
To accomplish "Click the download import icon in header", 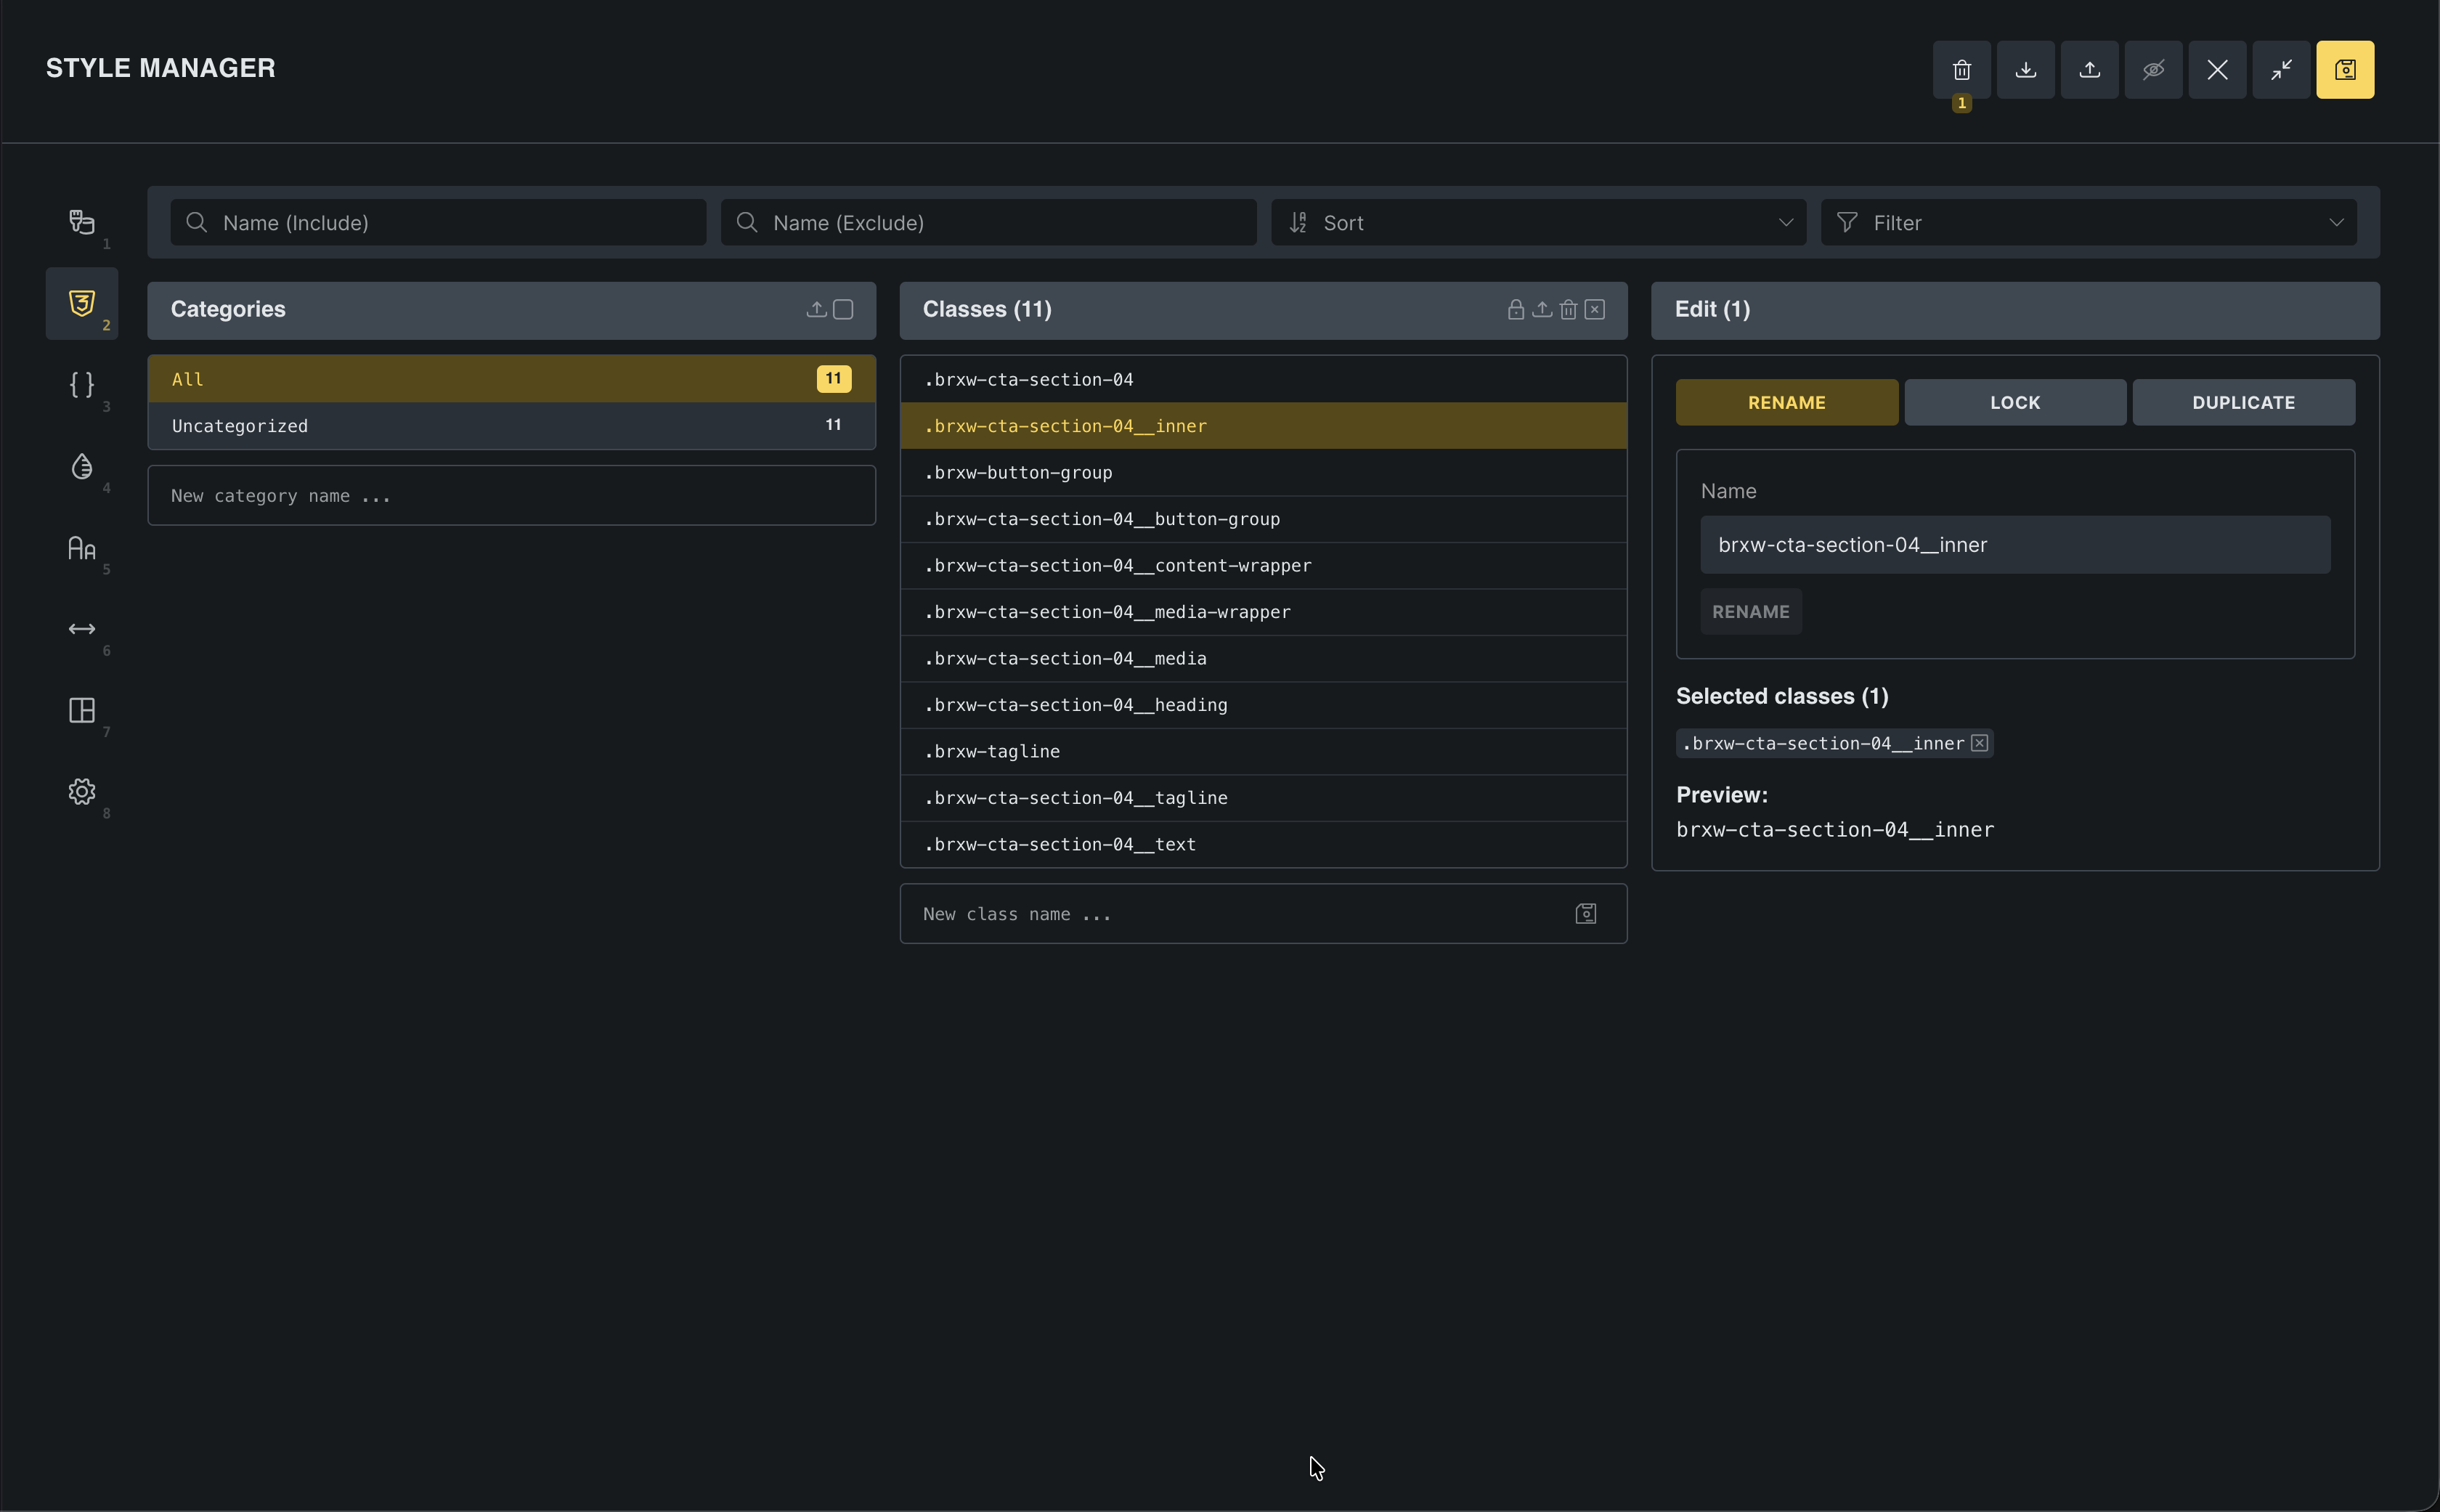I will [2025, 70].
